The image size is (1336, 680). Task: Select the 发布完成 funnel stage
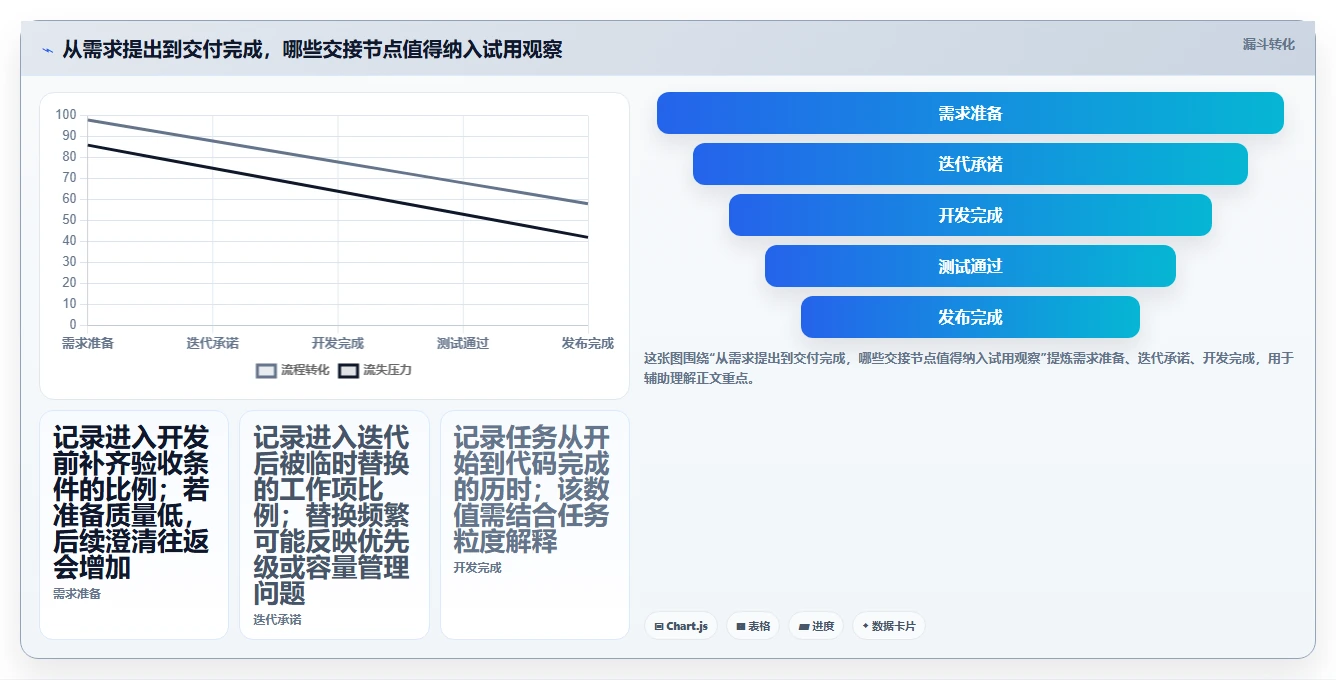(970, 317)
